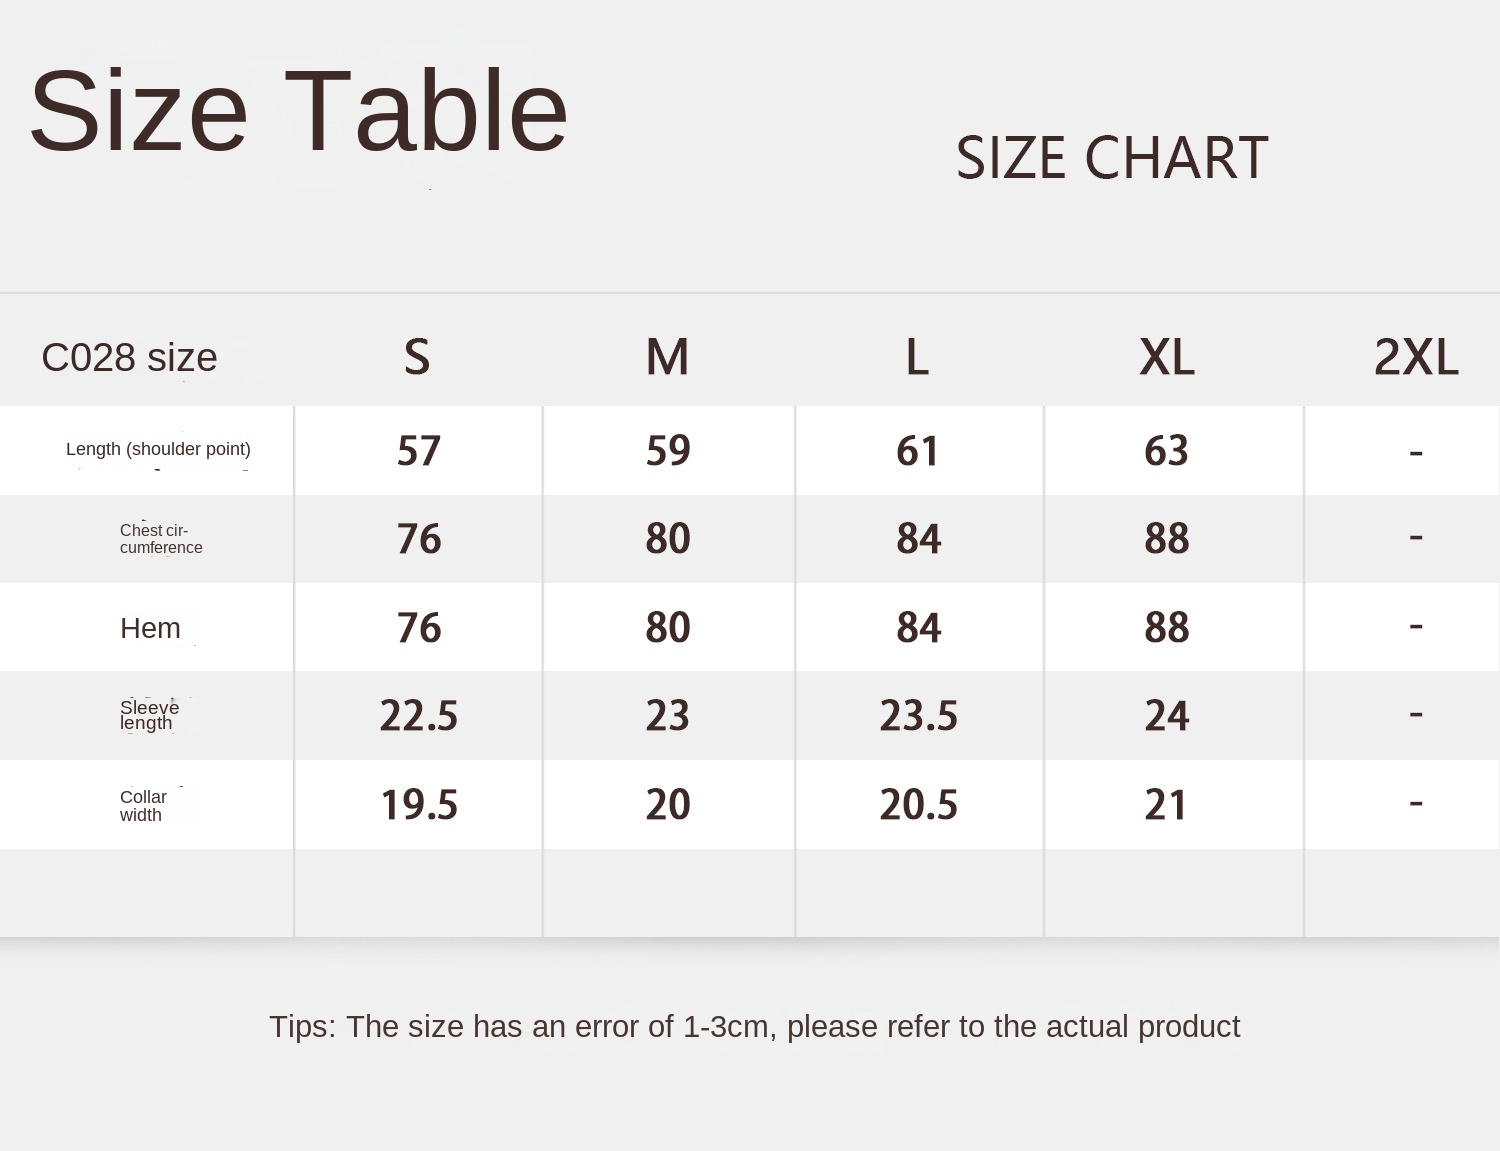This screenshot has width=1500, height=1151.
Task: Select the 'Chest circumference' row label
Action: click(x=160, y=539)
